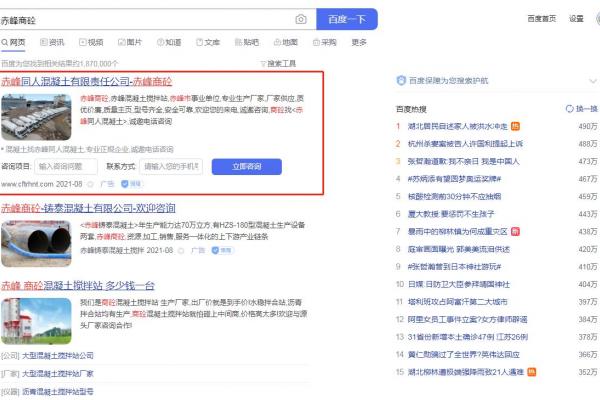
Task: Open 赤峰商砼-铸泰混凝土有限公司 result title
Action: [88, 208]
